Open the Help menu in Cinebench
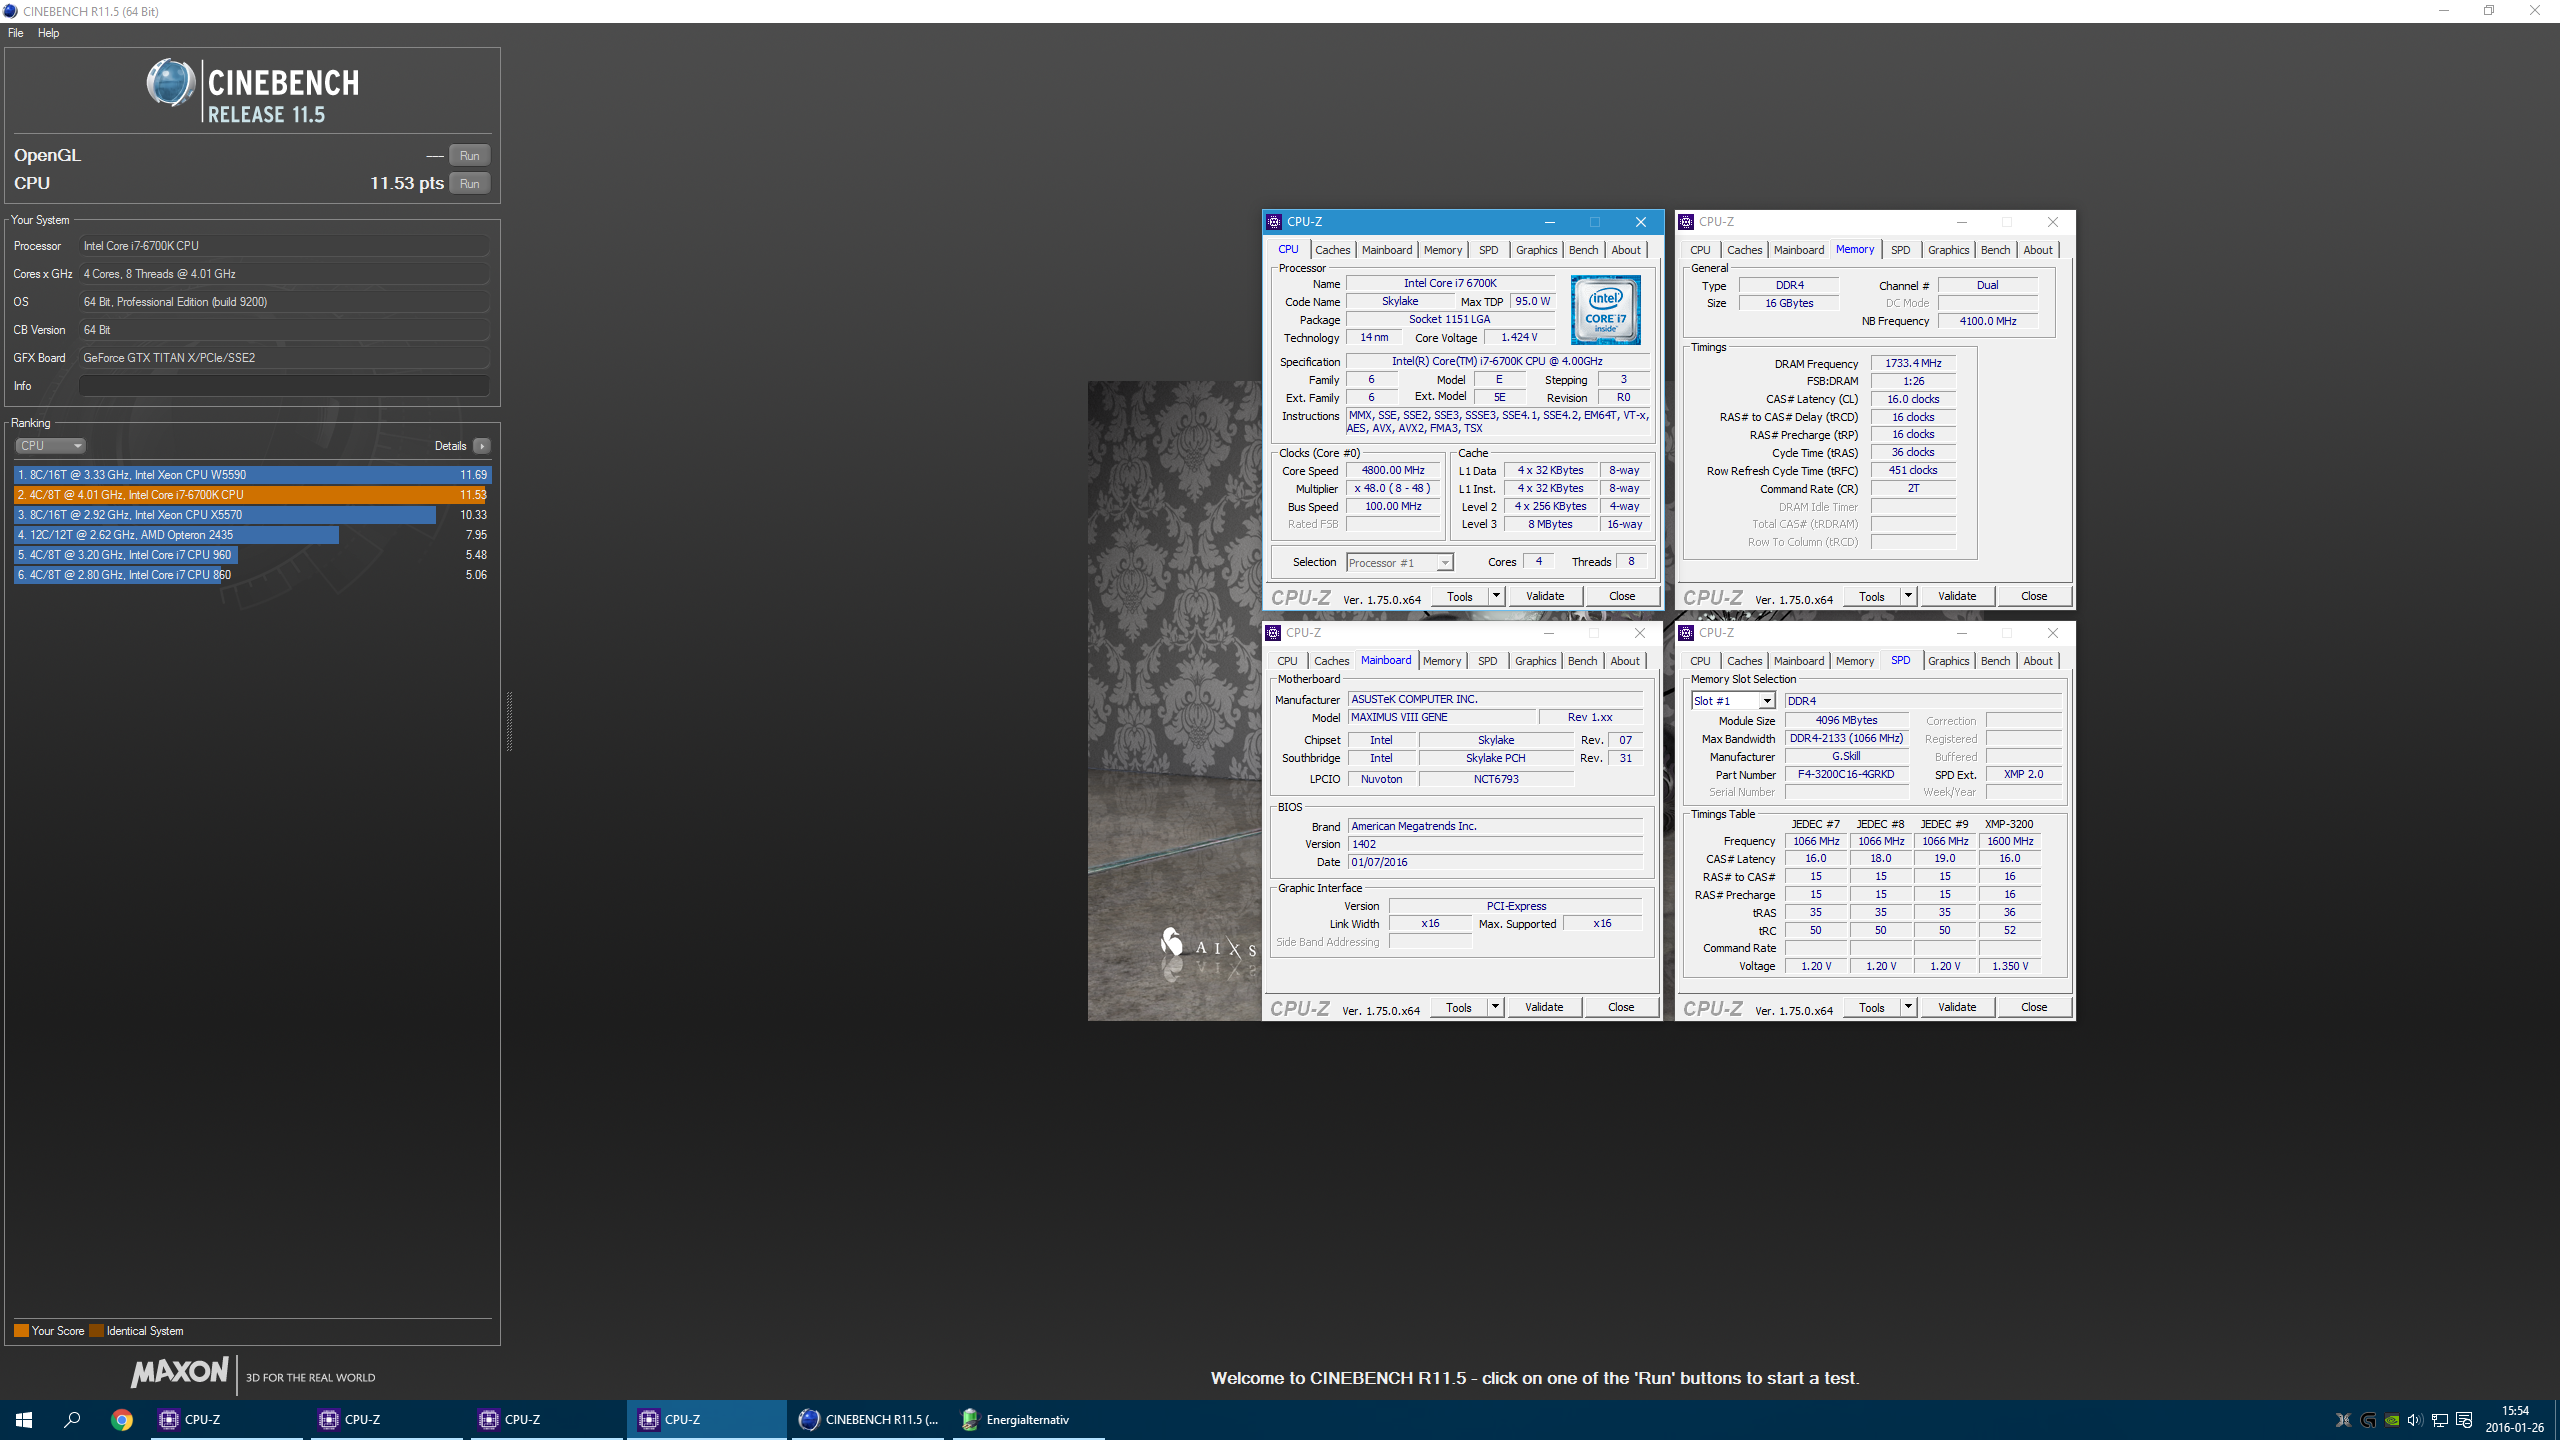The height and width of the screenshot is (1440, 2560). (x=48, y=33)
